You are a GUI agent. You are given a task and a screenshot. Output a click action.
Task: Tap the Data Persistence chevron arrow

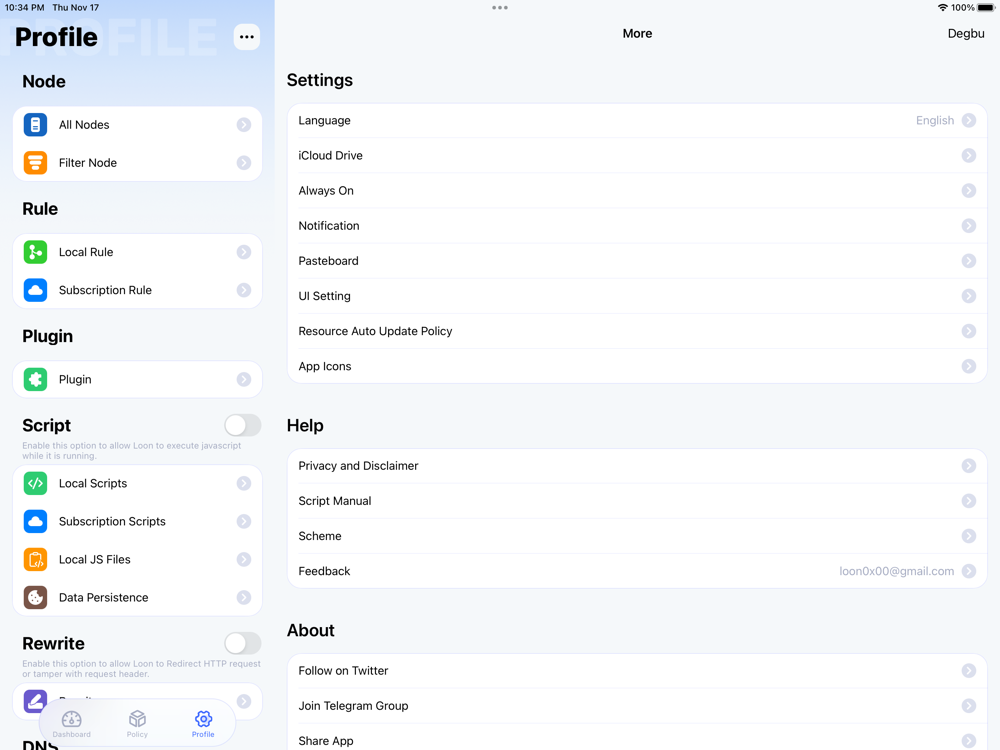(x=244, y=598)
